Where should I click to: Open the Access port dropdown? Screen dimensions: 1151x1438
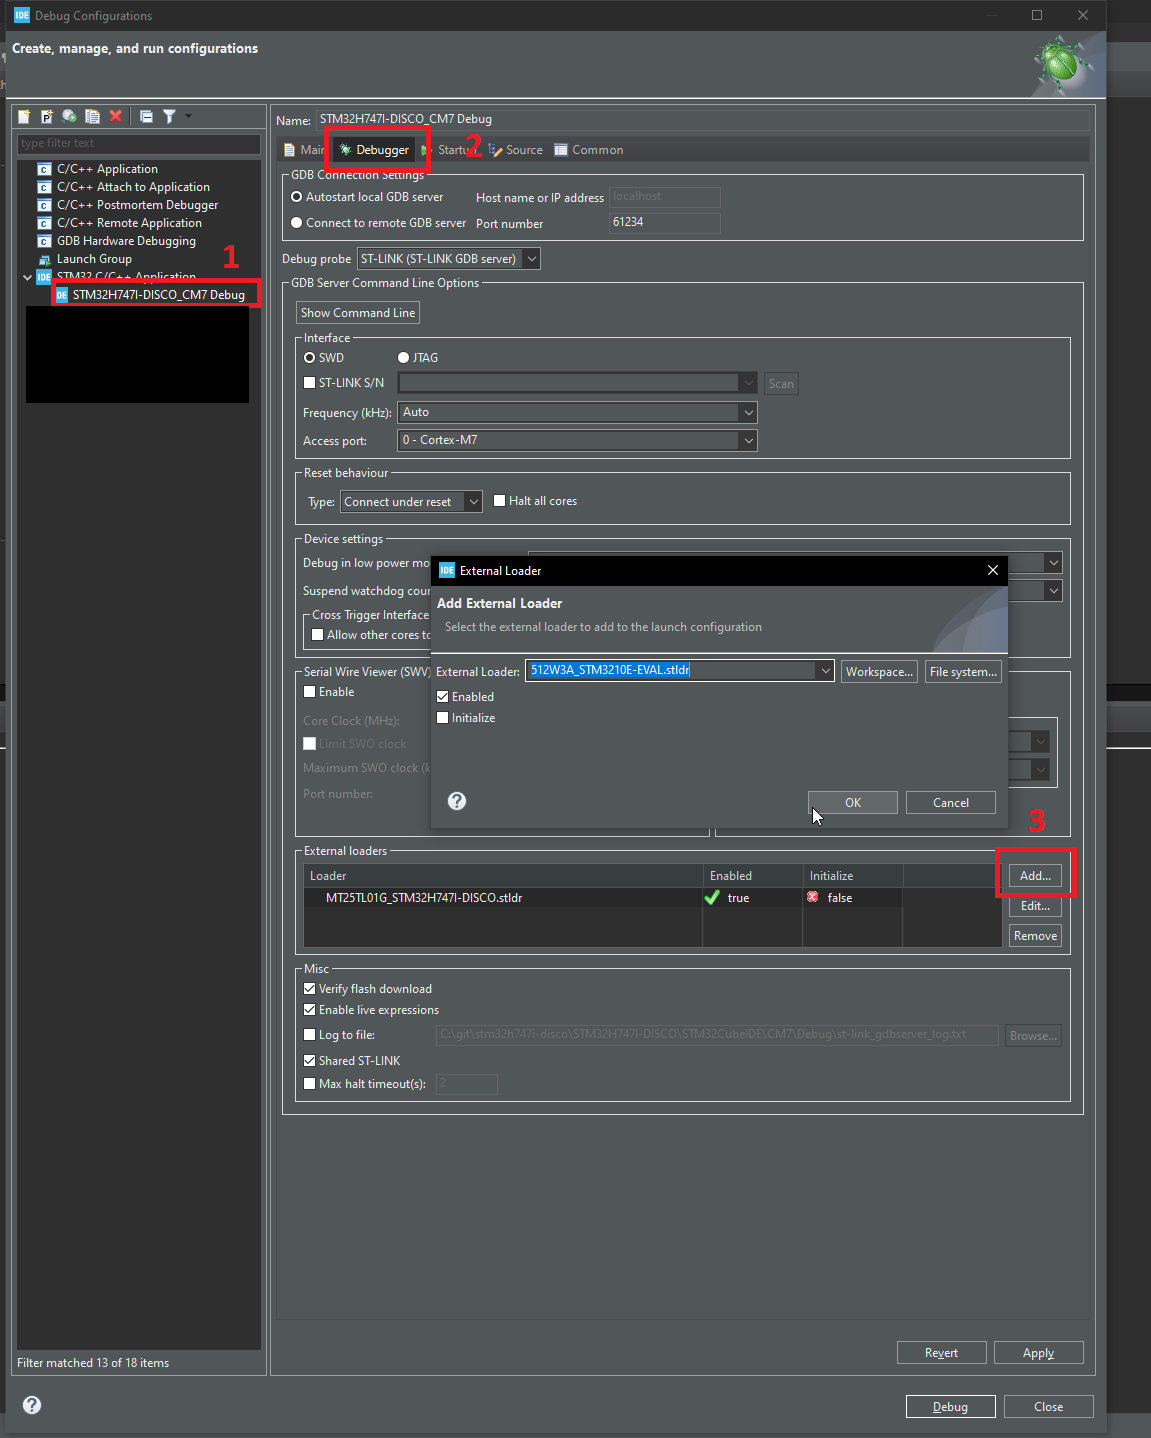pyautogui.click(x=748, y=440)
